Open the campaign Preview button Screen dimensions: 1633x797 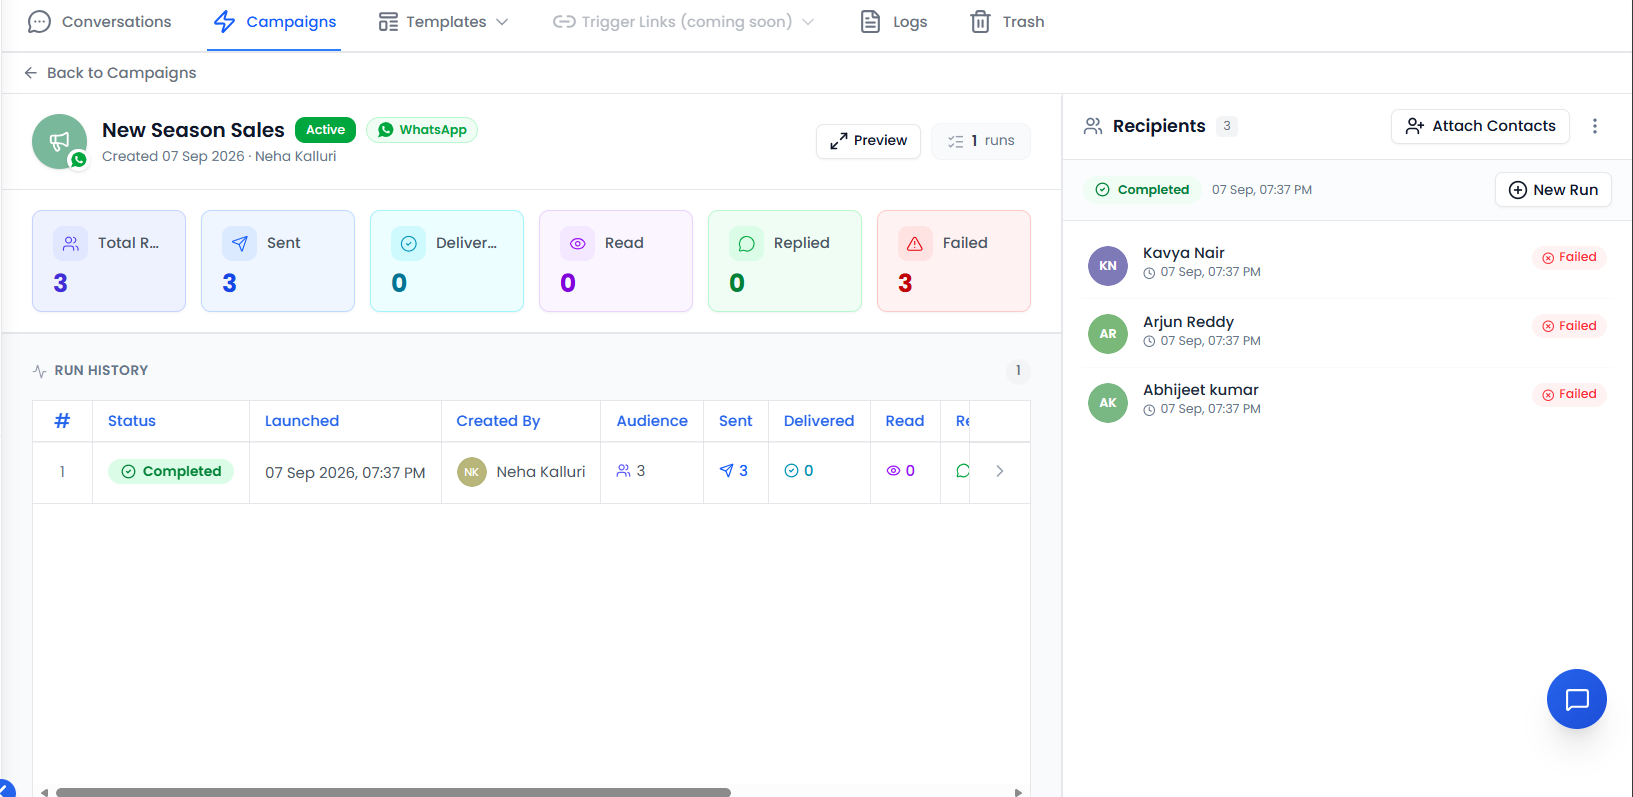coord(868,141)
